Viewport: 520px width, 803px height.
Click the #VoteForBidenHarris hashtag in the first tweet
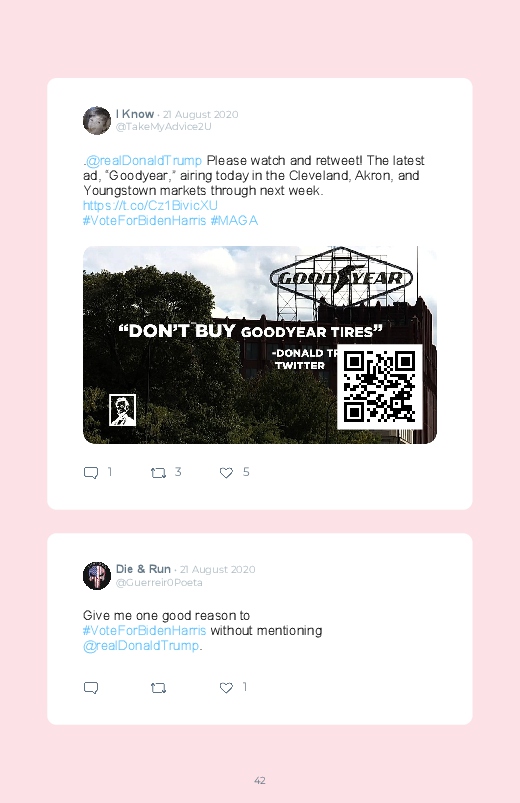(x=144, y=221)
